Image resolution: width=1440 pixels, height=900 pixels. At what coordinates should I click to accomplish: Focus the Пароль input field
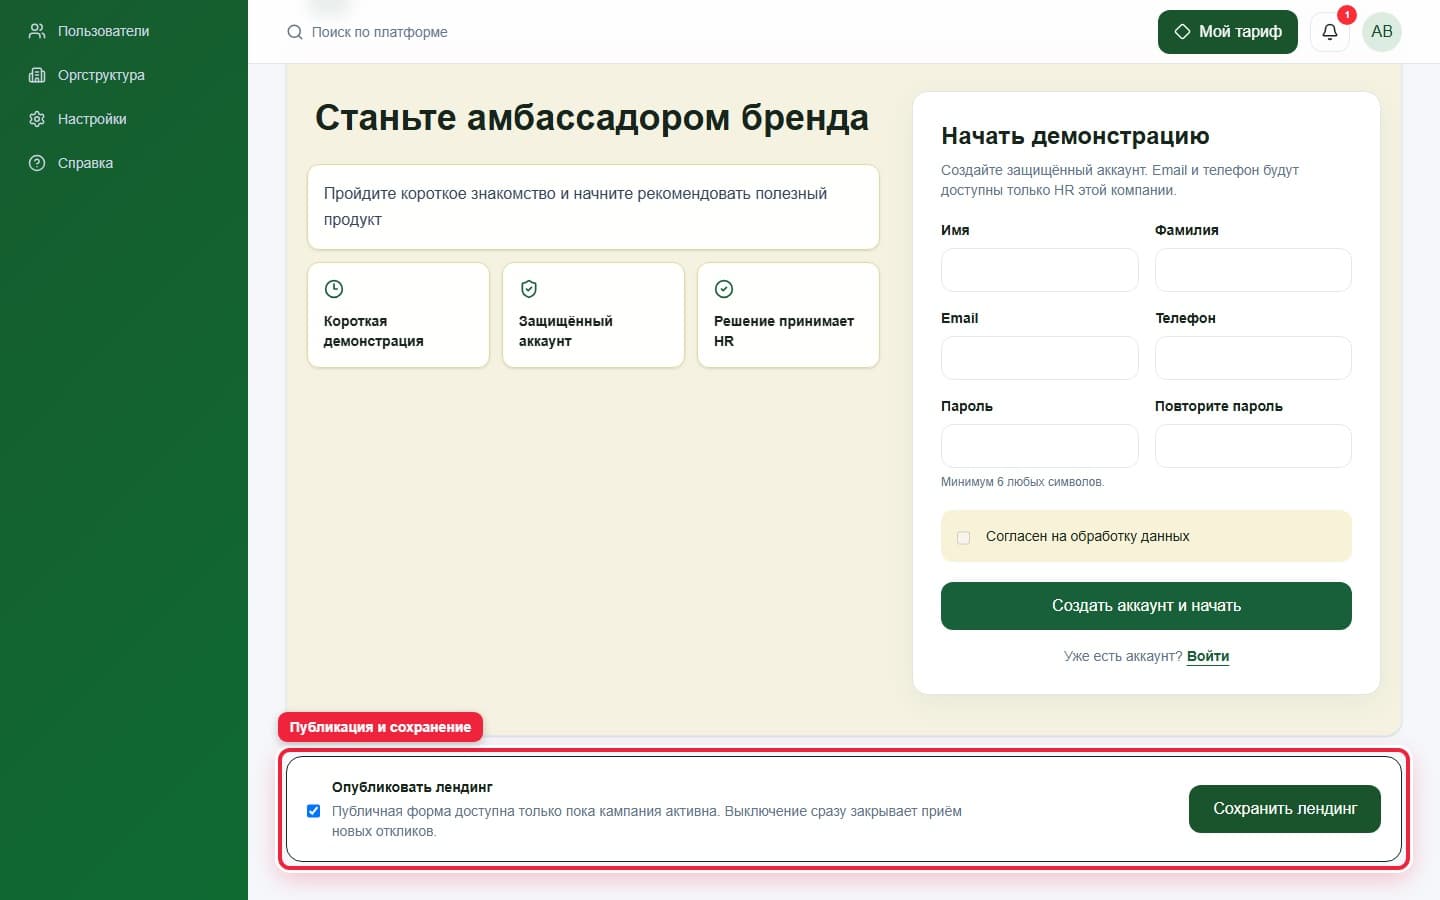(x=1039, y=446)
